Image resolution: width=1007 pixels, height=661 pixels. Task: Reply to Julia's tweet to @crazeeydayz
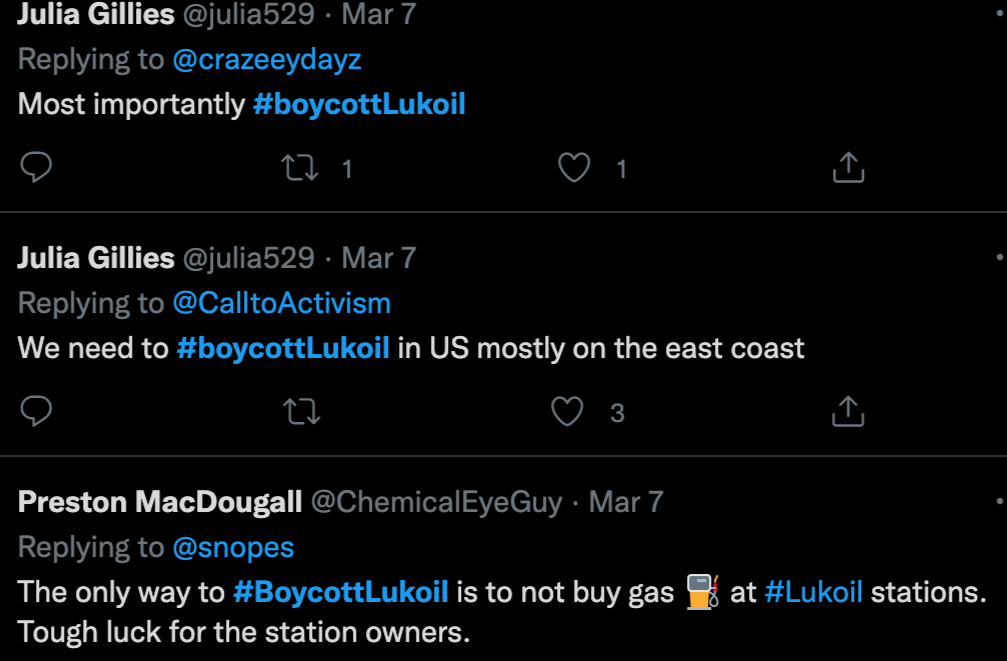click(x=36, y=168)
